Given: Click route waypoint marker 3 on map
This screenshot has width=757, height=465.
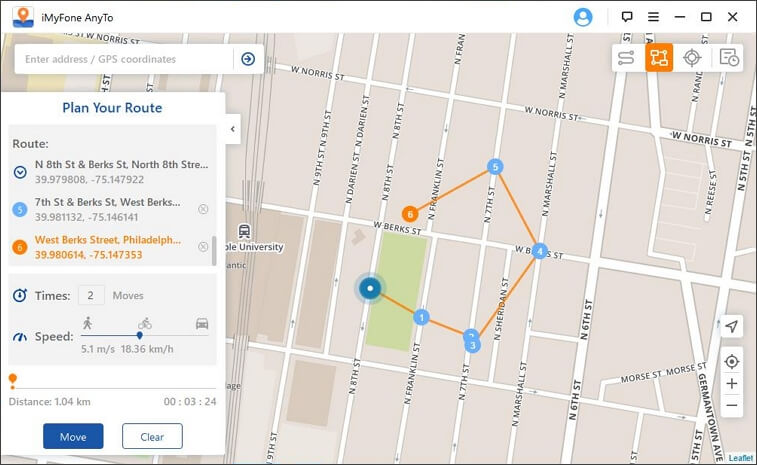Looking at the screenshot, I should (473, 345).
